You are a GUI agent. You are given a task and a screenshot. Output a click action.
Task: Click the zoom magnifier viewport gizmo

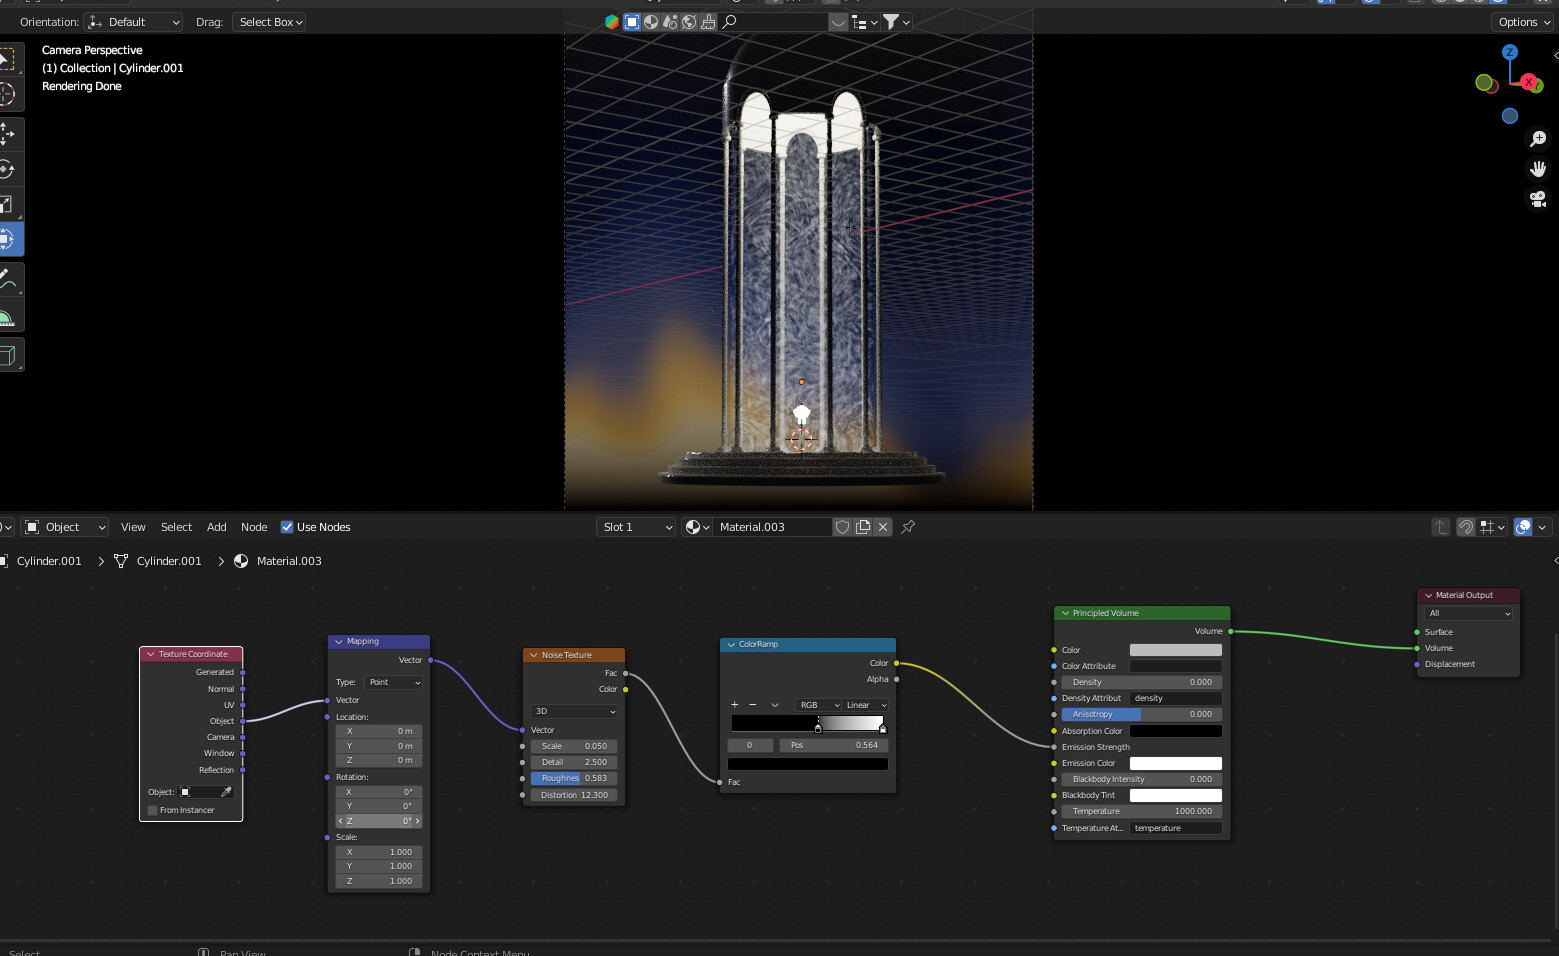click(1538, 139)
